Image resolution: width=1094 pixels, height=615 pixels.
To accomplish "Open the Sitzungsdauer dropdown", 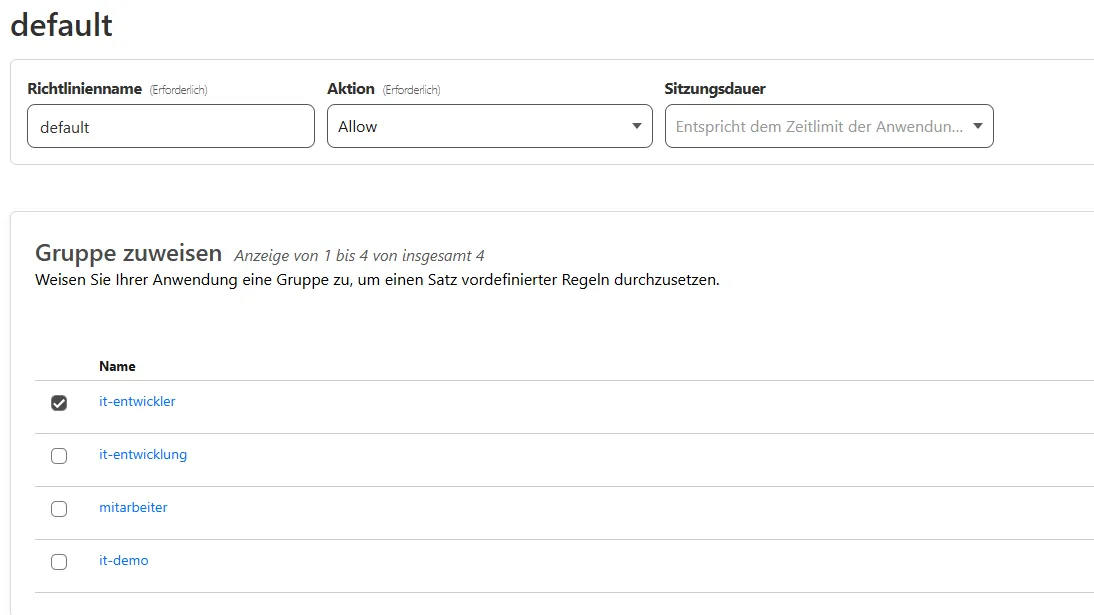I will point(820,127).
